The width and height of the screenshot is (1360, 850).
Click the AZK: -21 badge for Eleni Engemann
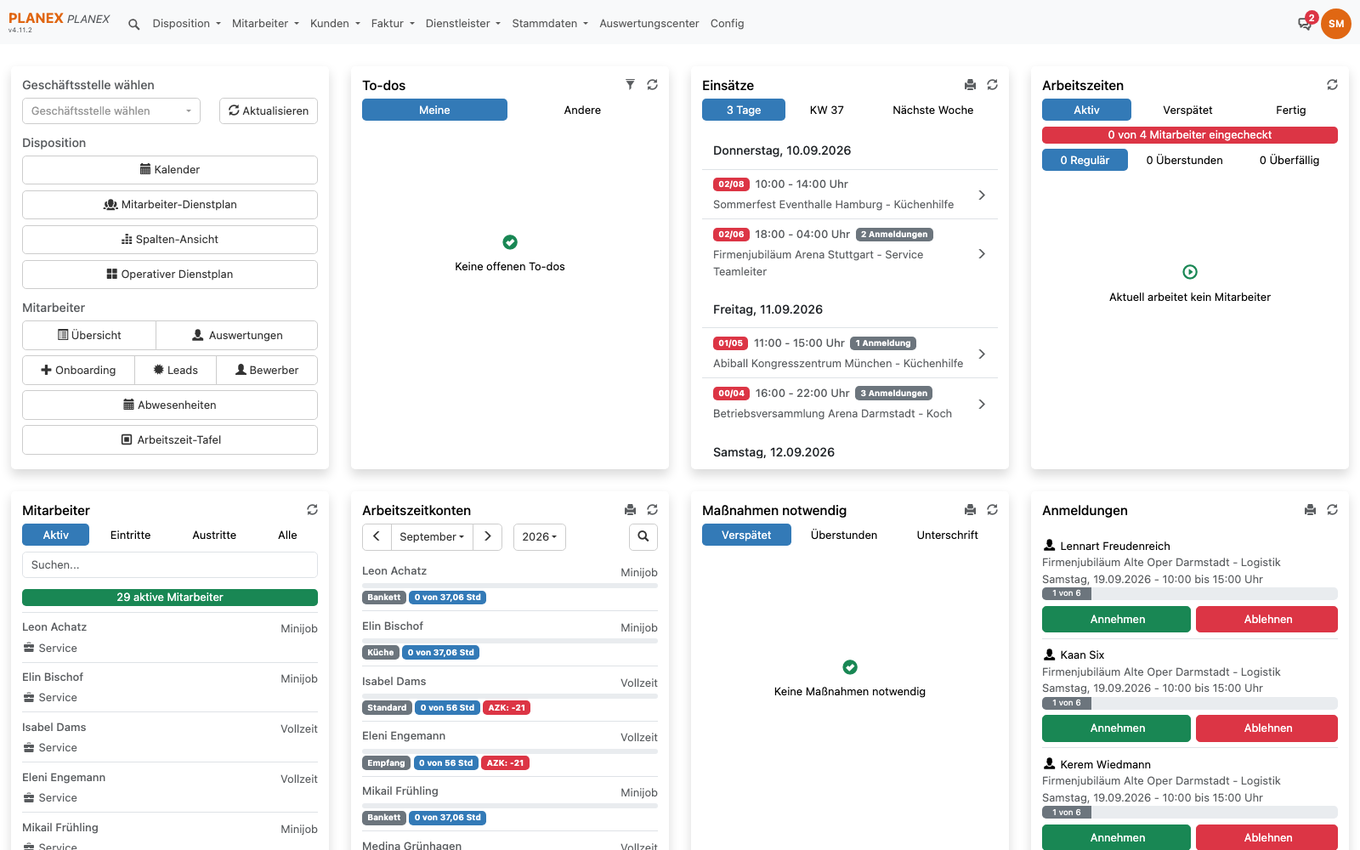pos(506,763)
